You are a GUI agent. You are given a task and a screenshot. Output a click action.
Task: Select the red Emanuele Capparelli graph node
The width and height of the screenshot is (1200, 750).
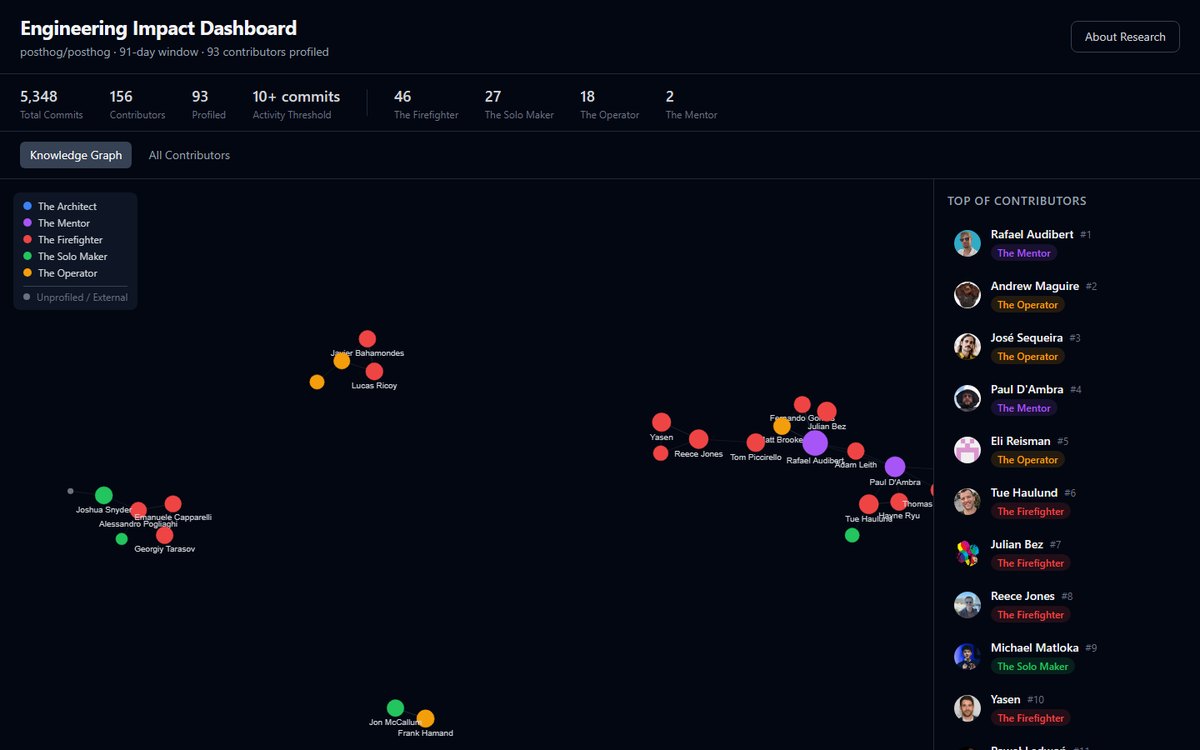173,504
